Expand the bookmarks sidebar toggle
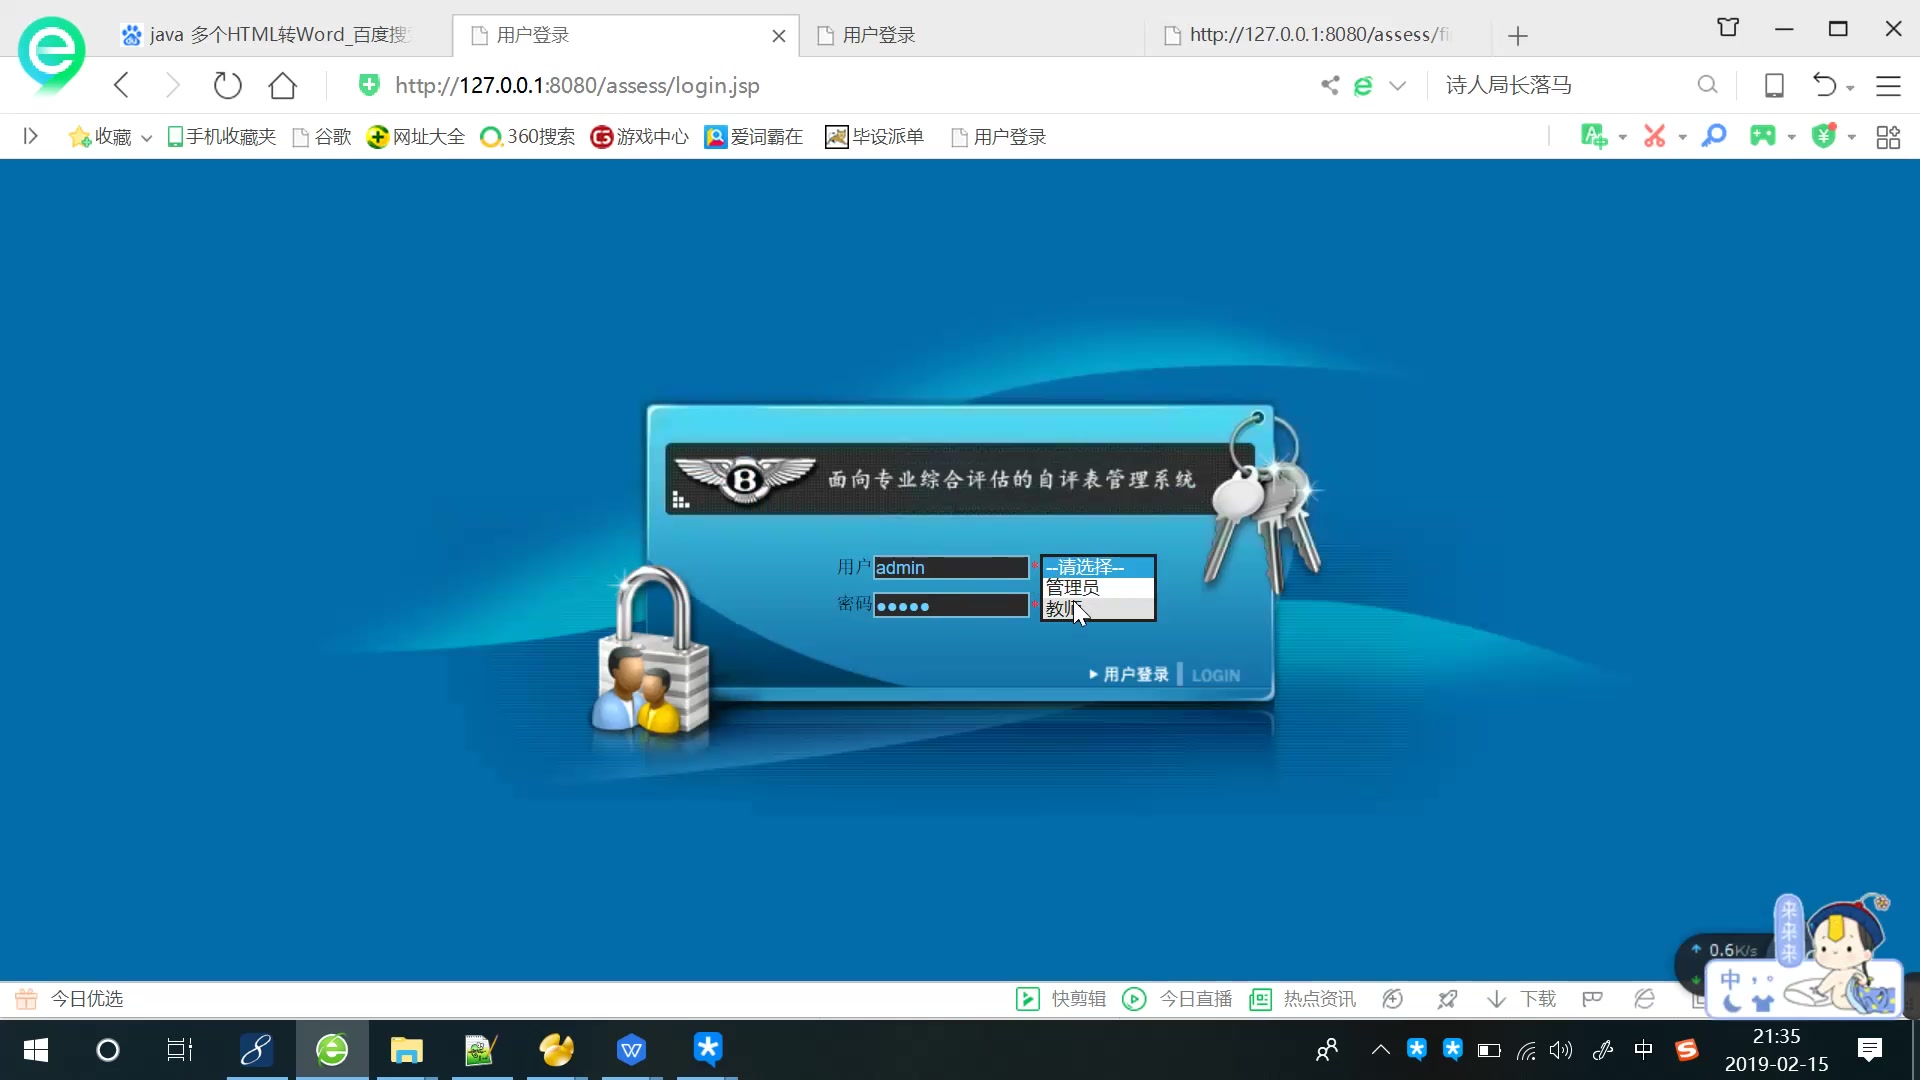 [31, 136]
